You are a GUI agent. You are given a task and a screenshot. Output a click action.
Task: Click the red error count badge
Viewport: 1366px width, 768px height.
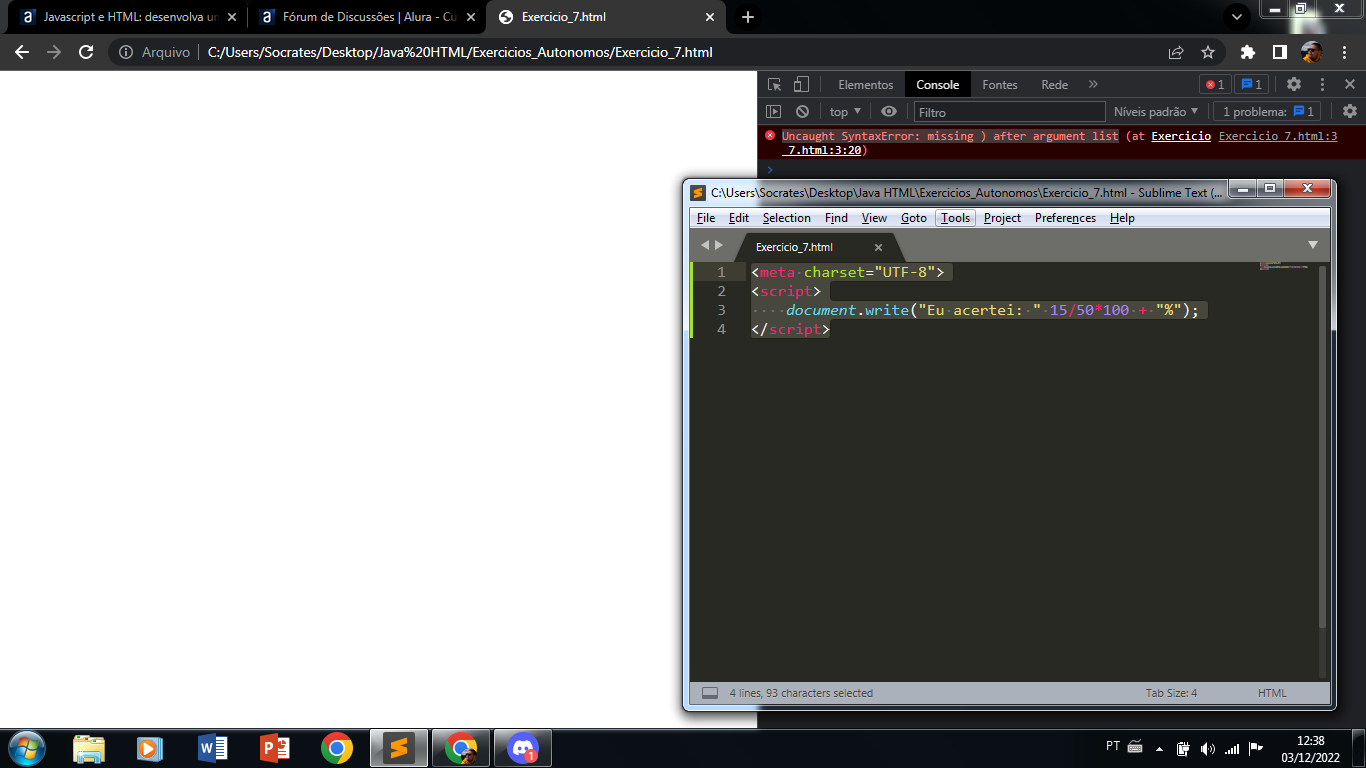click(1214, 85)
